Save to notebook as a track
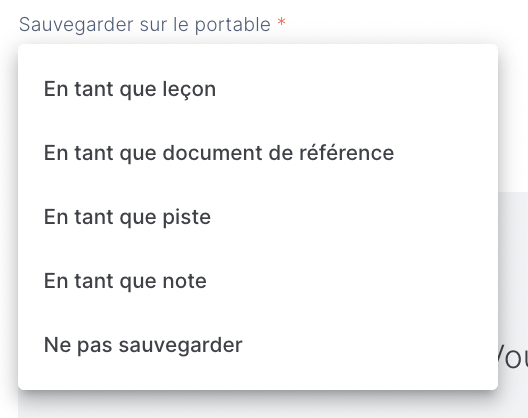Screen dimensions: 528x418 coord(258,217)
